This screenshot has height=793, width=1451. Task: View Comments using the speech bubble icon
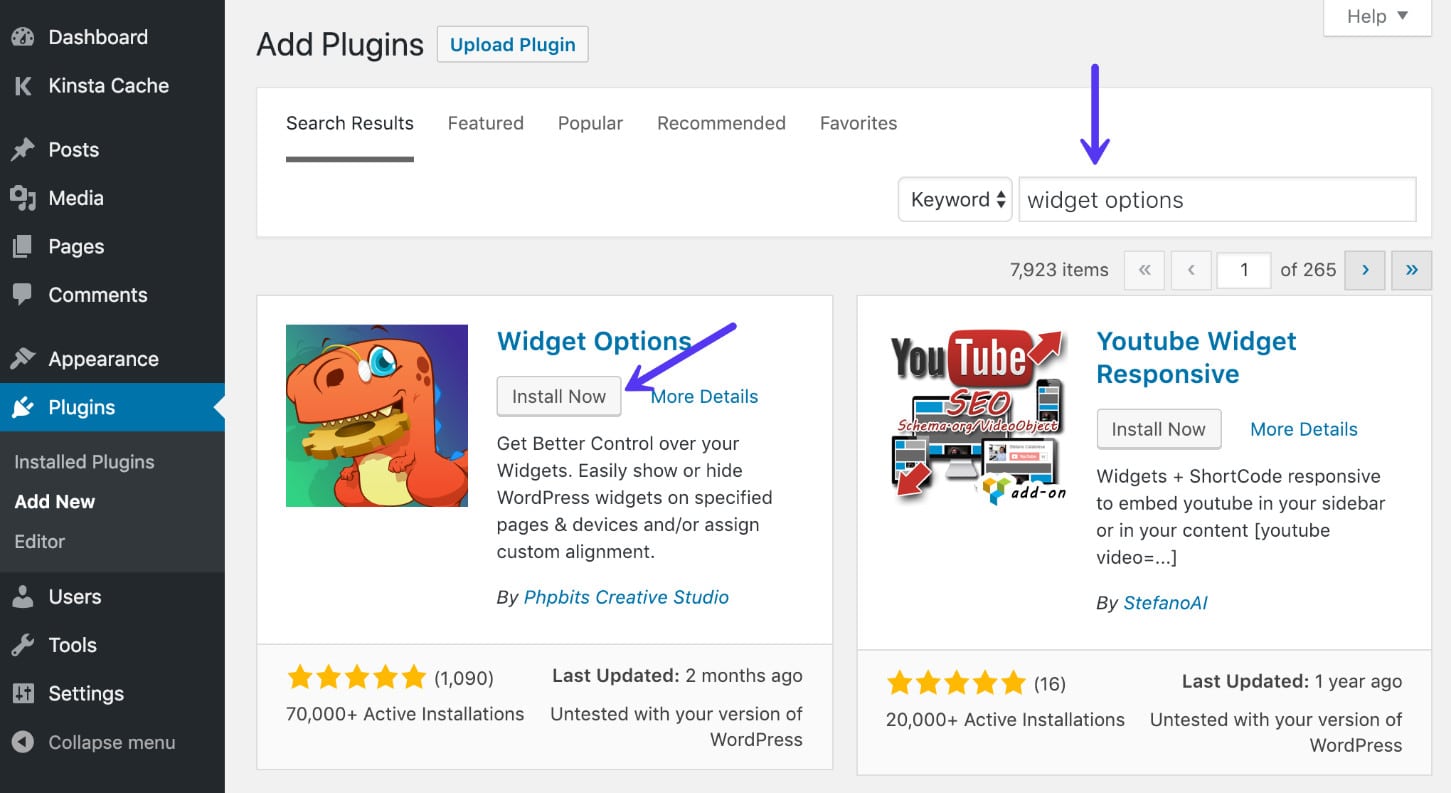point(22,294)
